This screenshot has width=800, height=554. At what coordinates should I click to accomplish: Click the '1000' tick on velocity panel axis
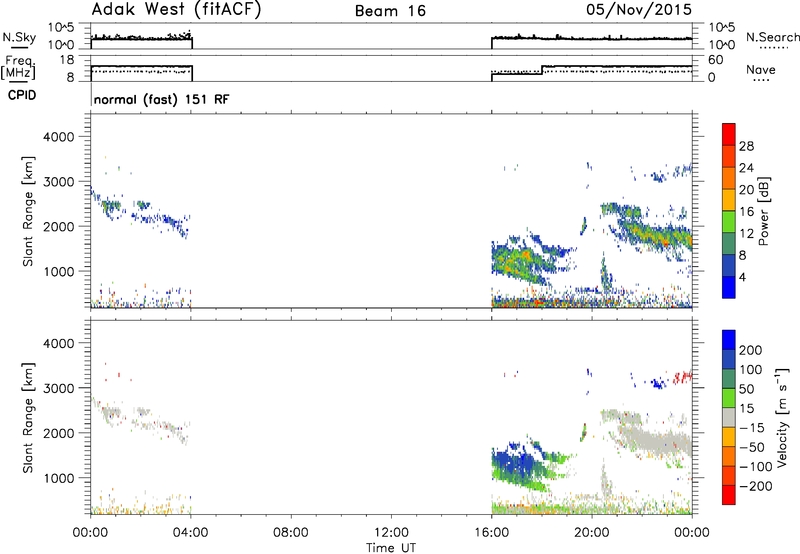(x=58, y=478)
